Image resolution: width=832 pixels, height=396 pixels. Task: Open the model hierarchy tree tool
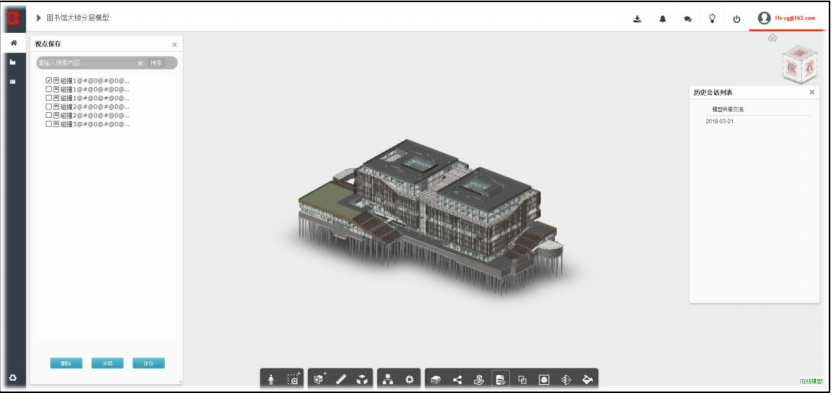click(x=388, y=380)
